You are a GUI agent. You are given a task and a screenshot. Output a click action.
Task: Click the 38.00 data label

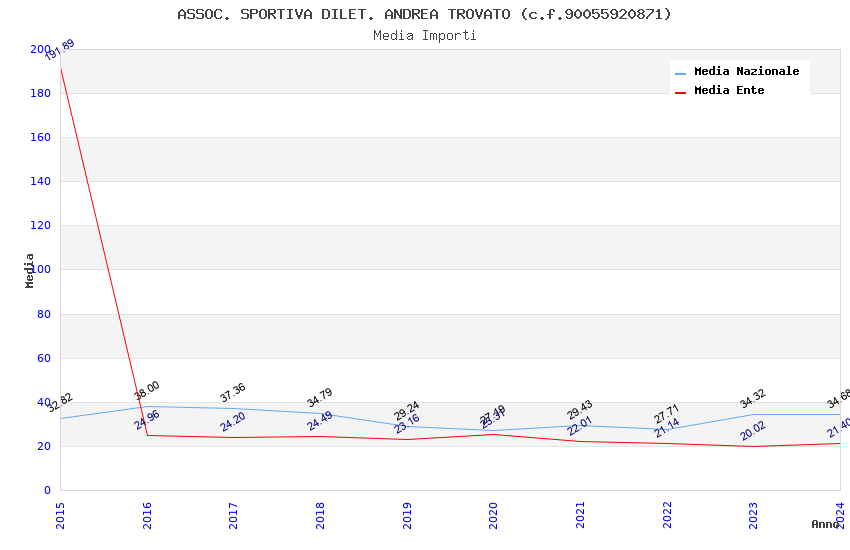[146, 390]
